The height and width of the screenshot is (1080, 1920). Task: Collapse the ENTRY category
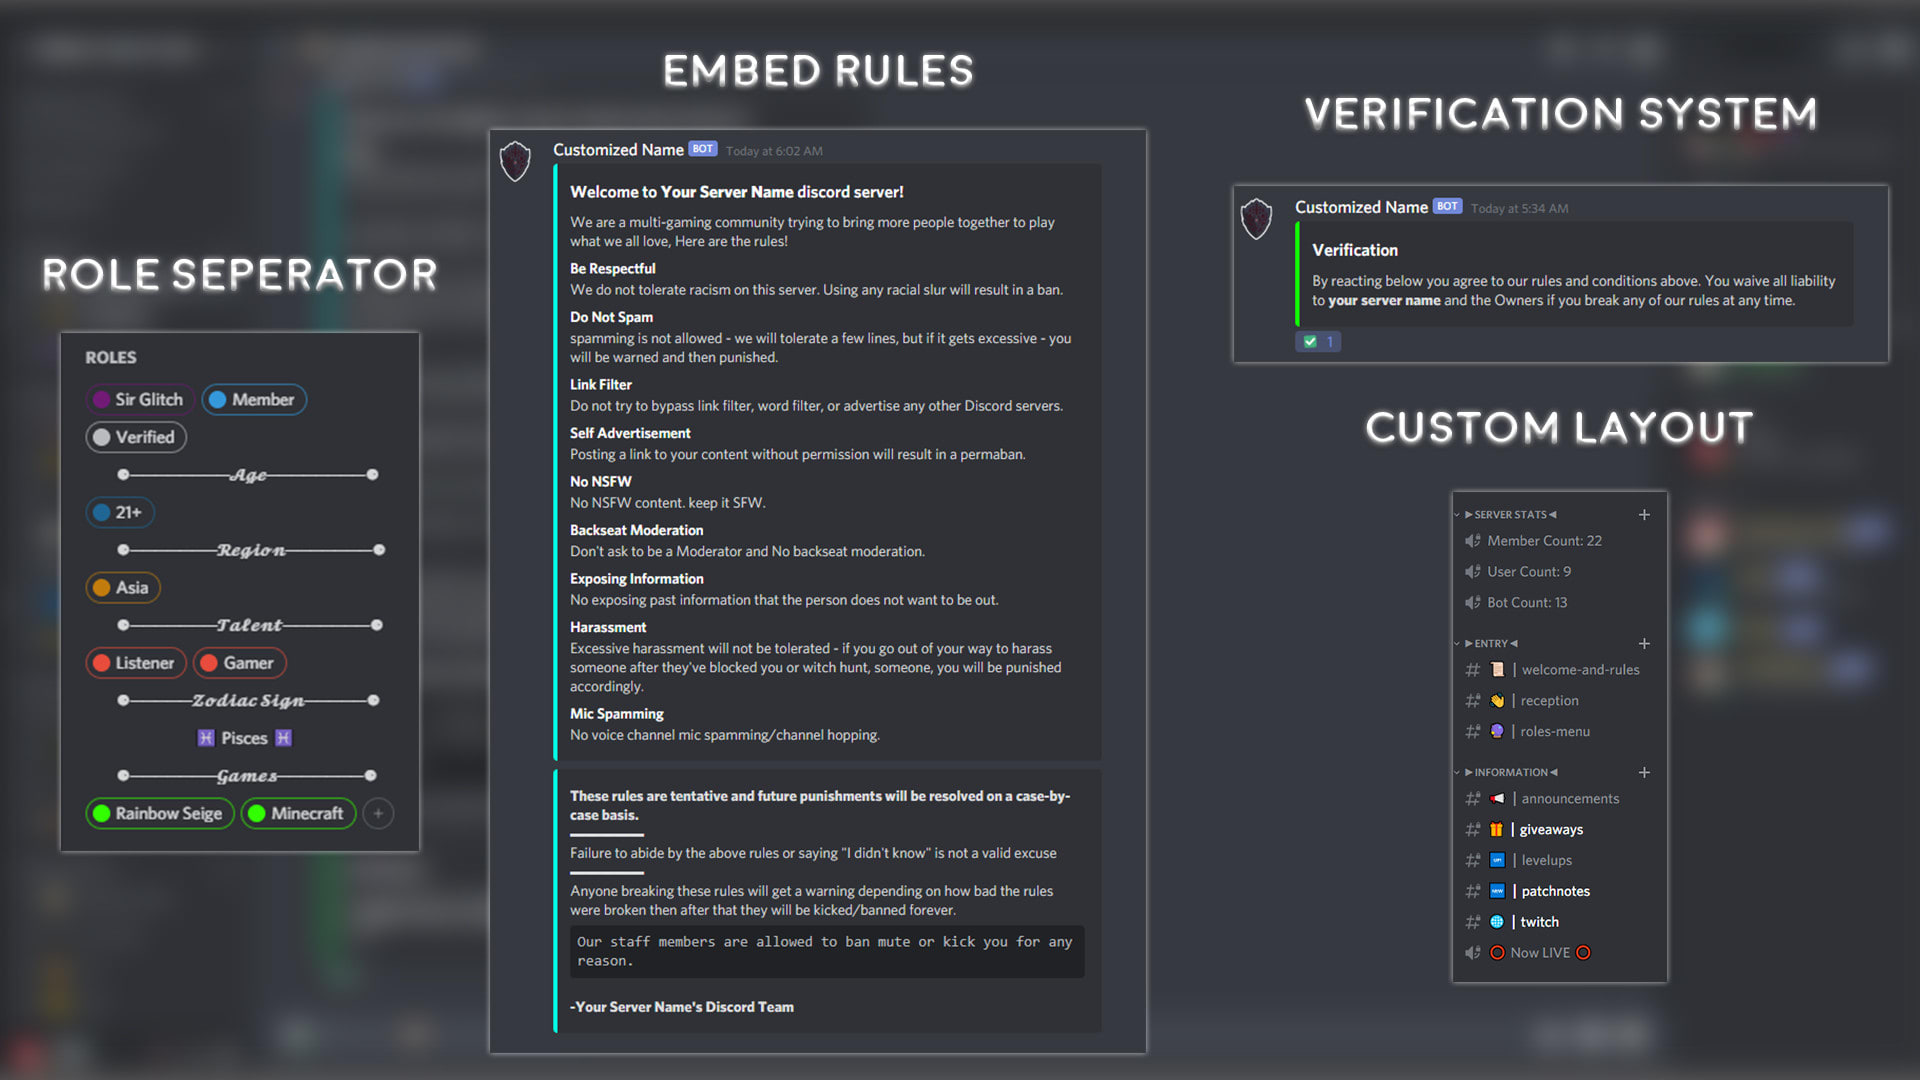(1457, 643)
